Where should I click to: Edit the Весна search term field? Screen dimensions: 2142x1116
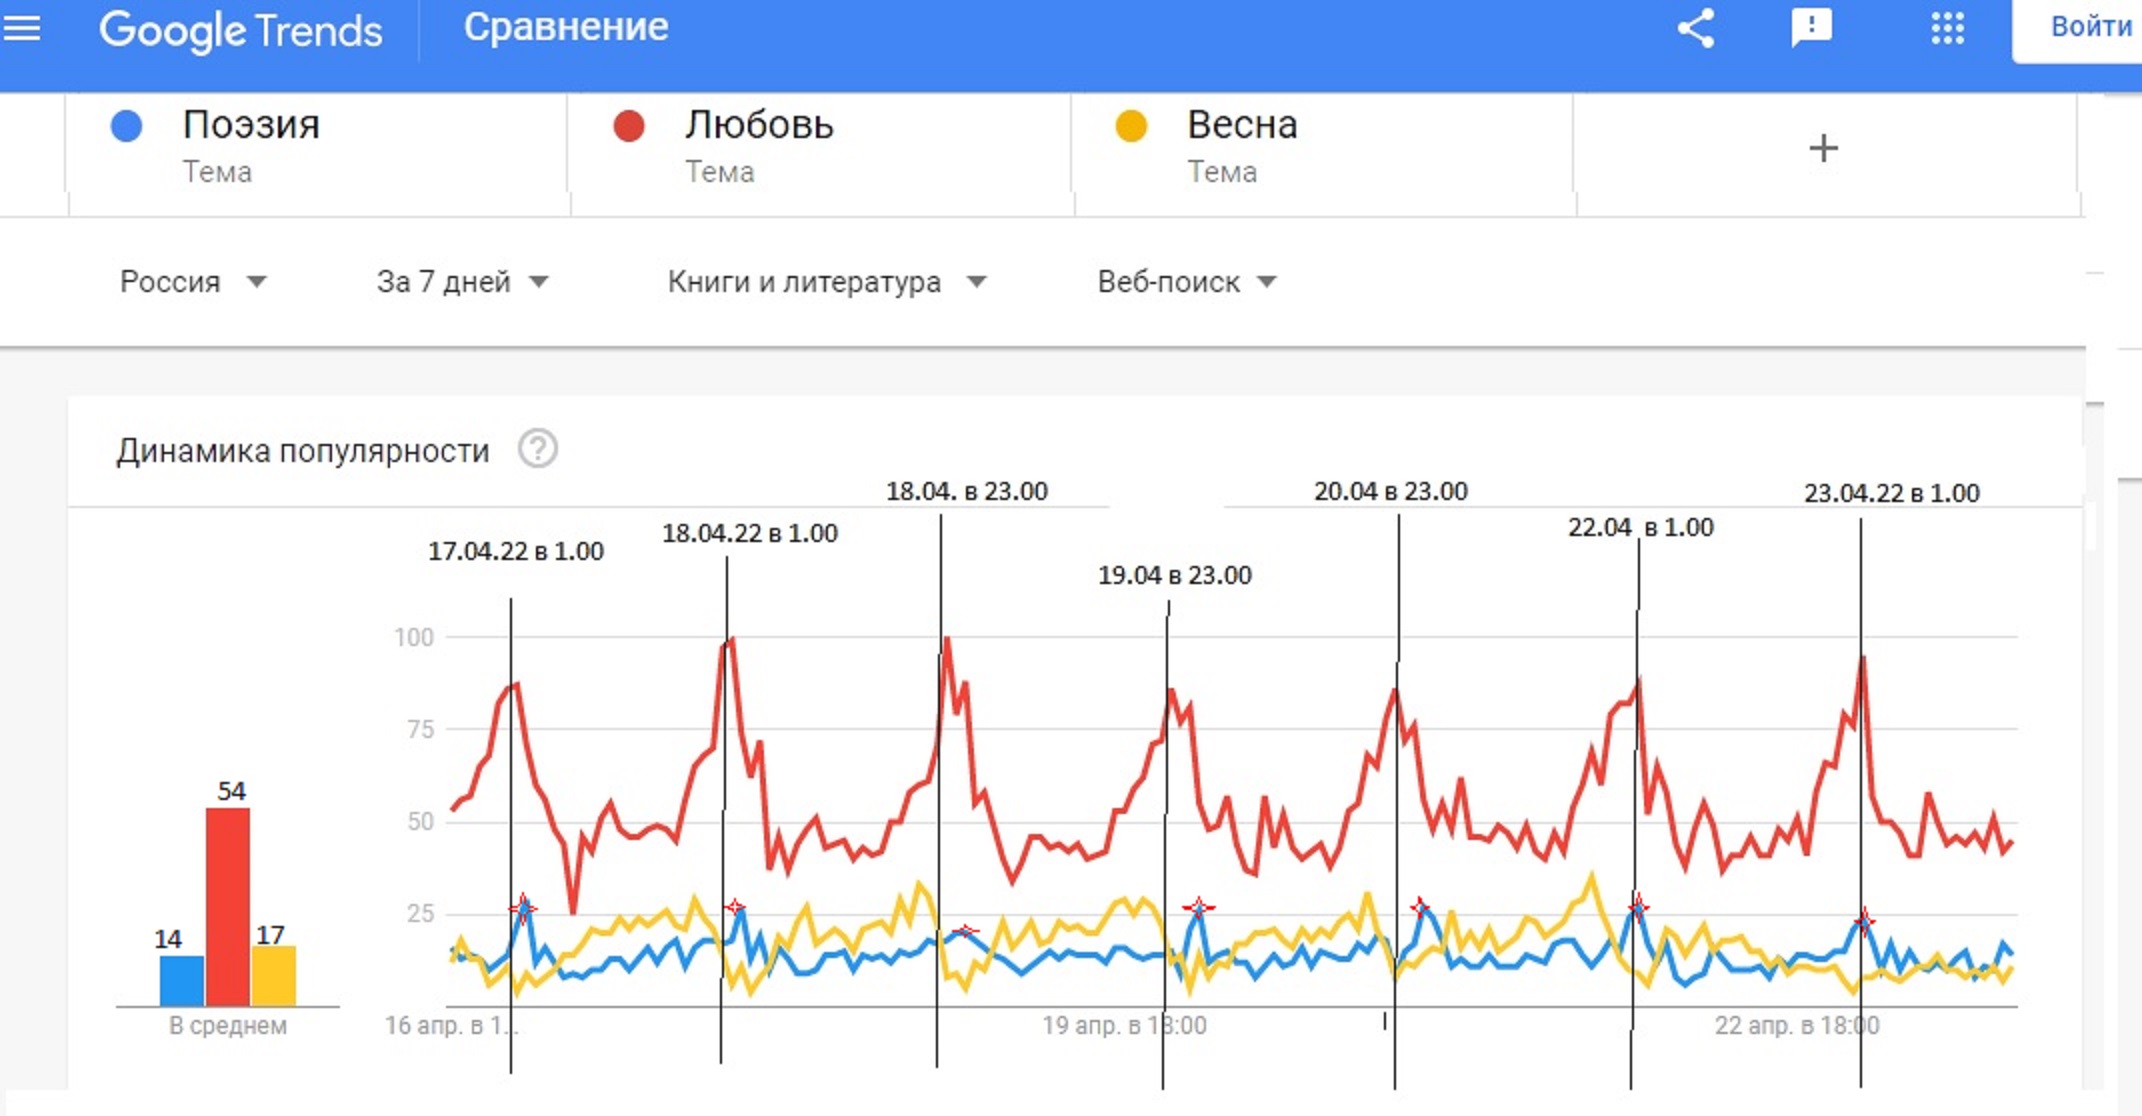point(1322,147)
